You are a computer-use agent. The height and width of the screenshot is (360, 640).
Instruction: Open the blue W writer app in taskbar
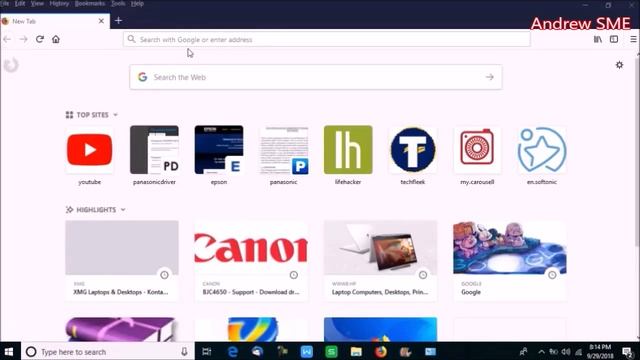(x=307, y=351)
